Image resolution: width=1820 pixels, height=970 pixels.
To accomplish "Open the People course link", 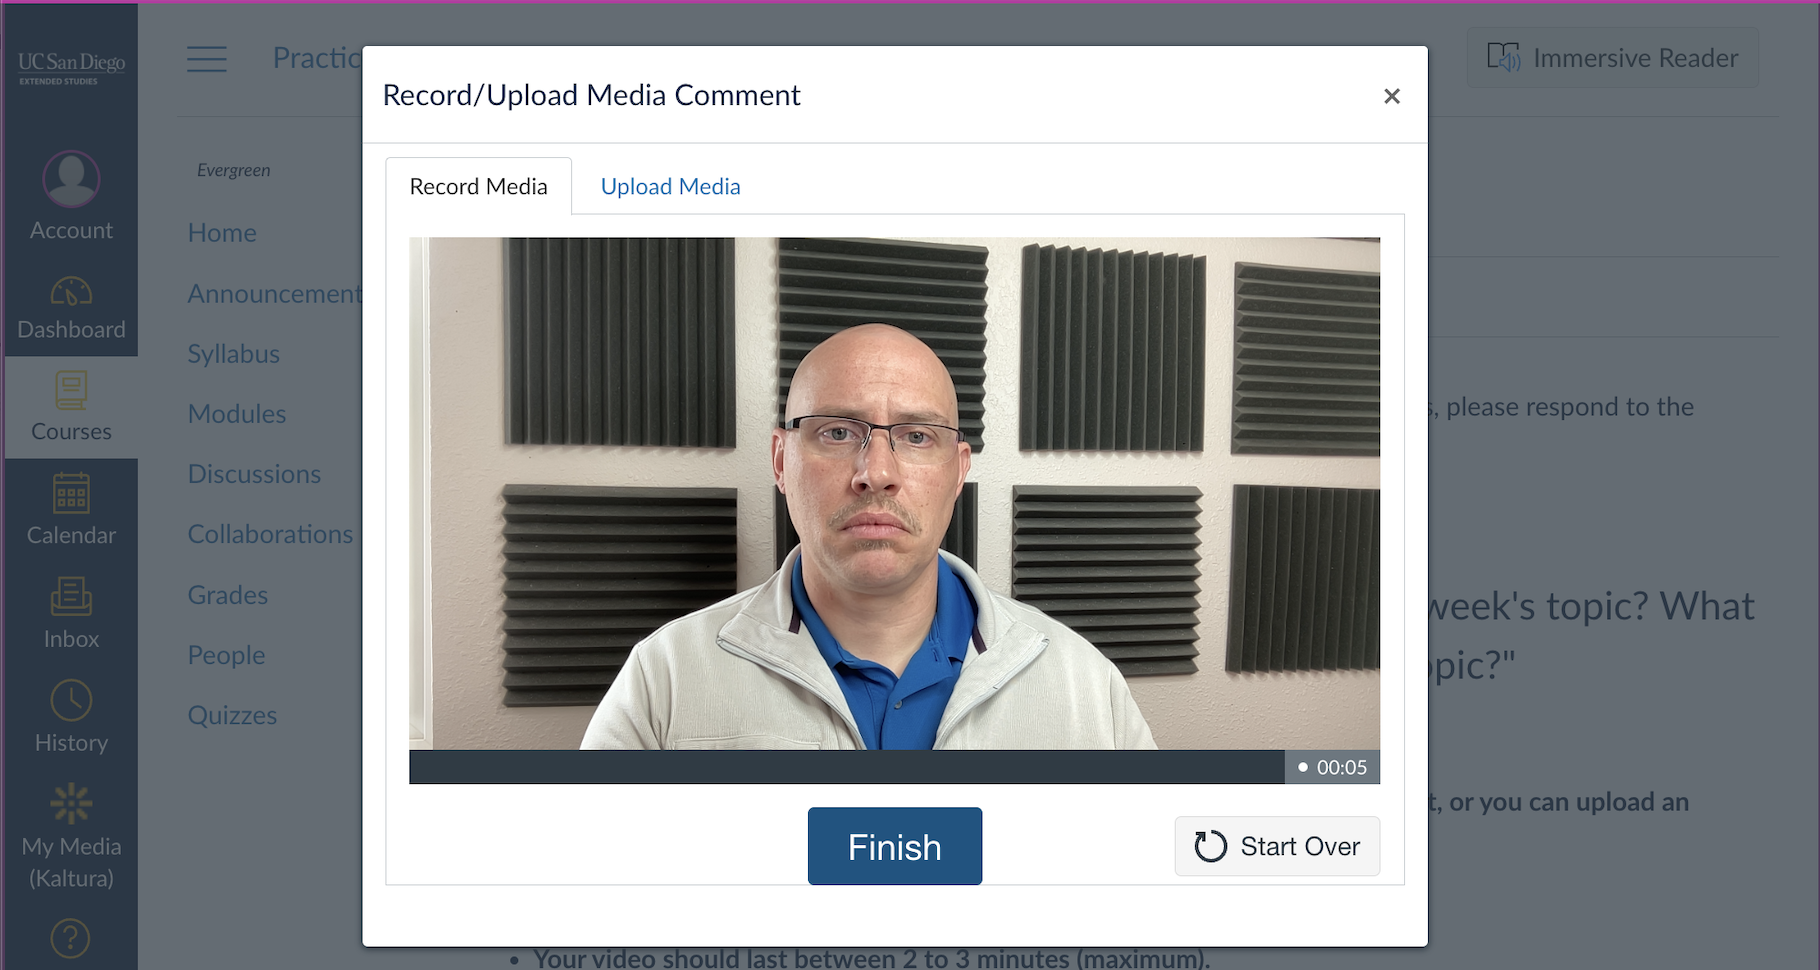I will [x=226, y=655].
